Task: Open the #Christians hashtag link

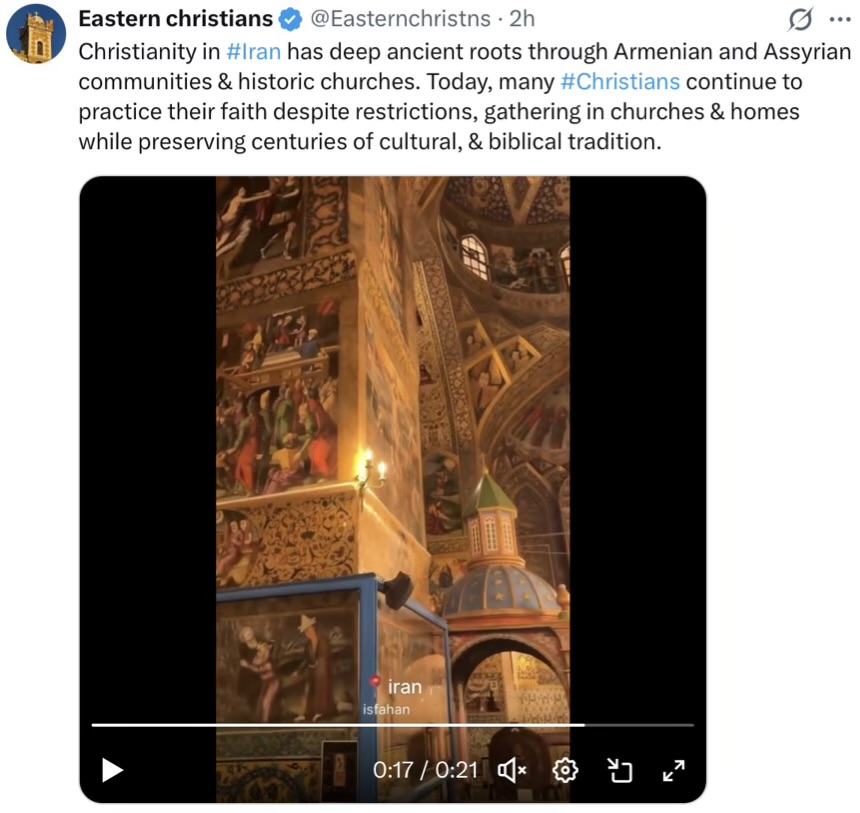Action: click(x=620, y=82)
